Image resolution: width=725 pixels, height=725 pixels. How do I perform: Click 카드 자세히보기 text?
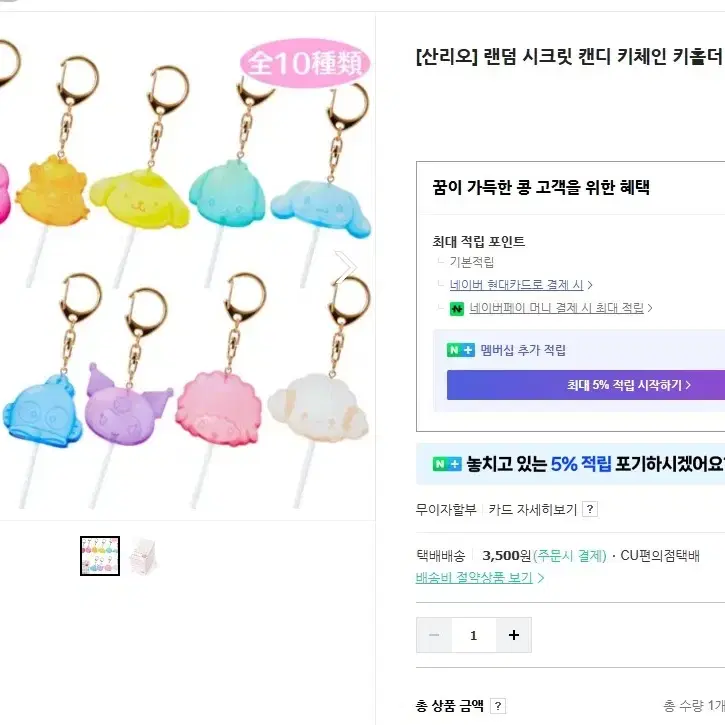pyautogui.click(x=533, y=509)
